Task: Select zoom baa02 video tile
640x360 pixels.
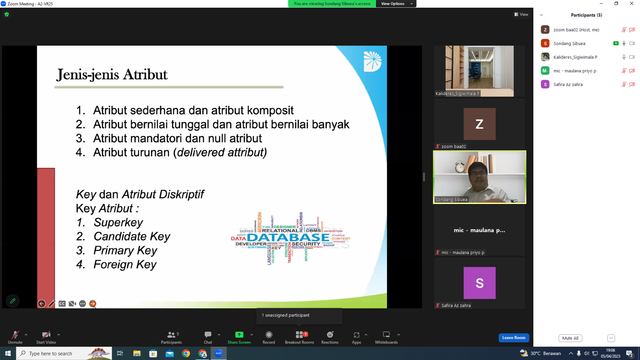Action: (480, 124)
